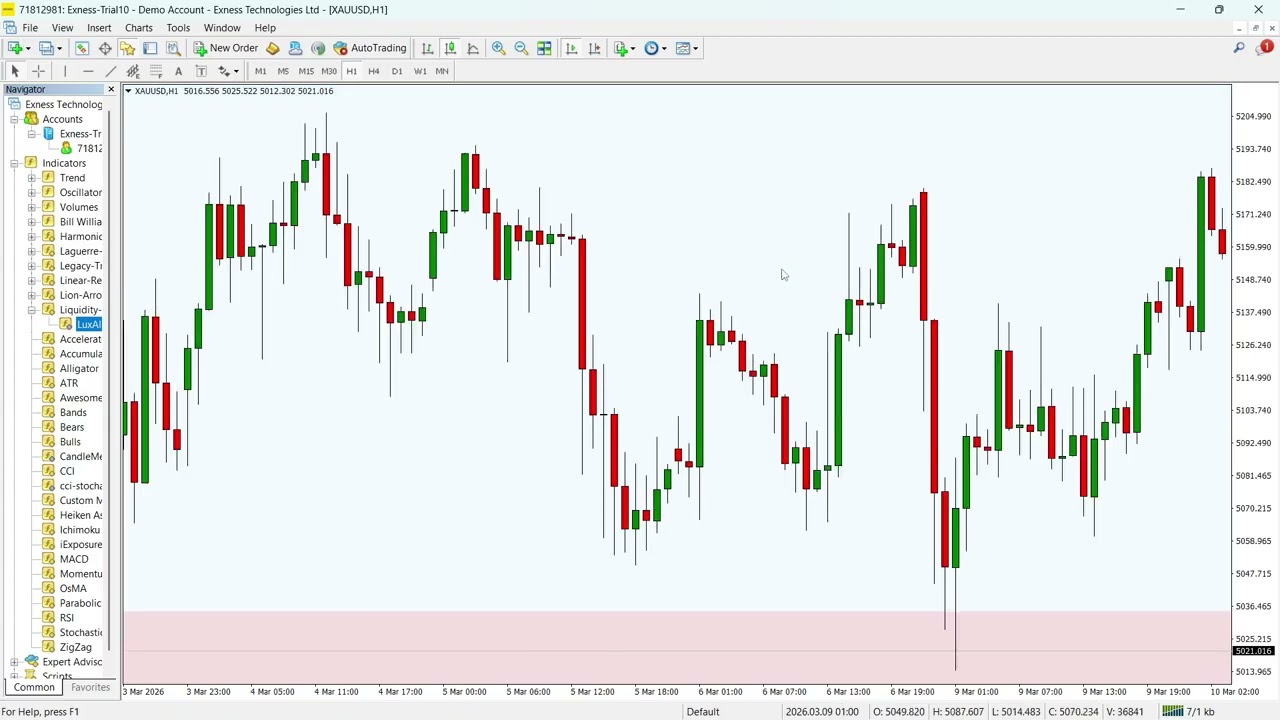1280x720 pixels.
Task: Select the MACD indicator
Action: tap(74, 559)
